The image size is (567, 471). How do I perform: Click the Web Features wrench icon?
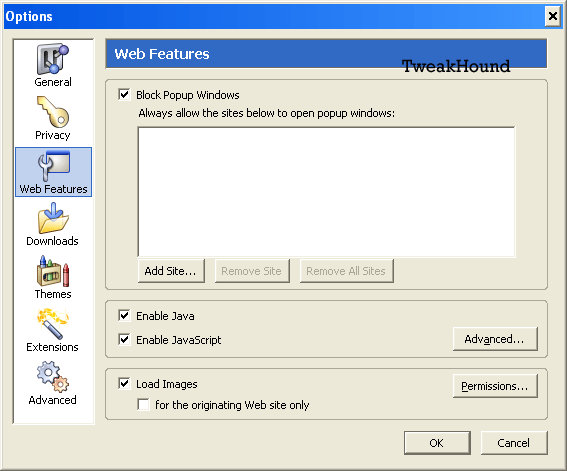[54, 166]
